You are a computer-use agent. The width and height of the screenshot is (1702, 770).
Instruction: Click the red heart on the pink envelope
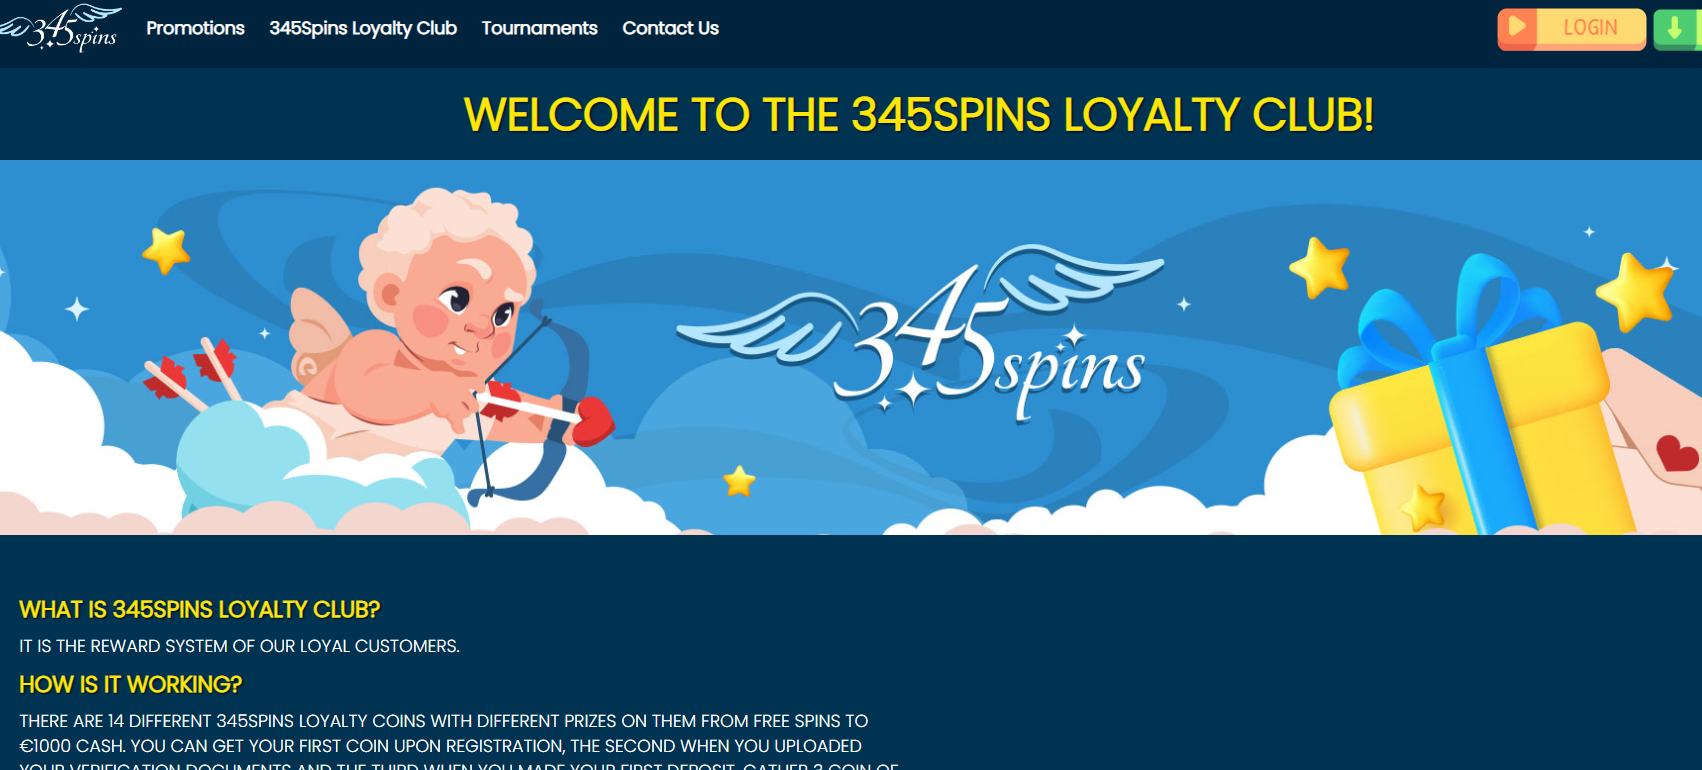coord(1677,453)
